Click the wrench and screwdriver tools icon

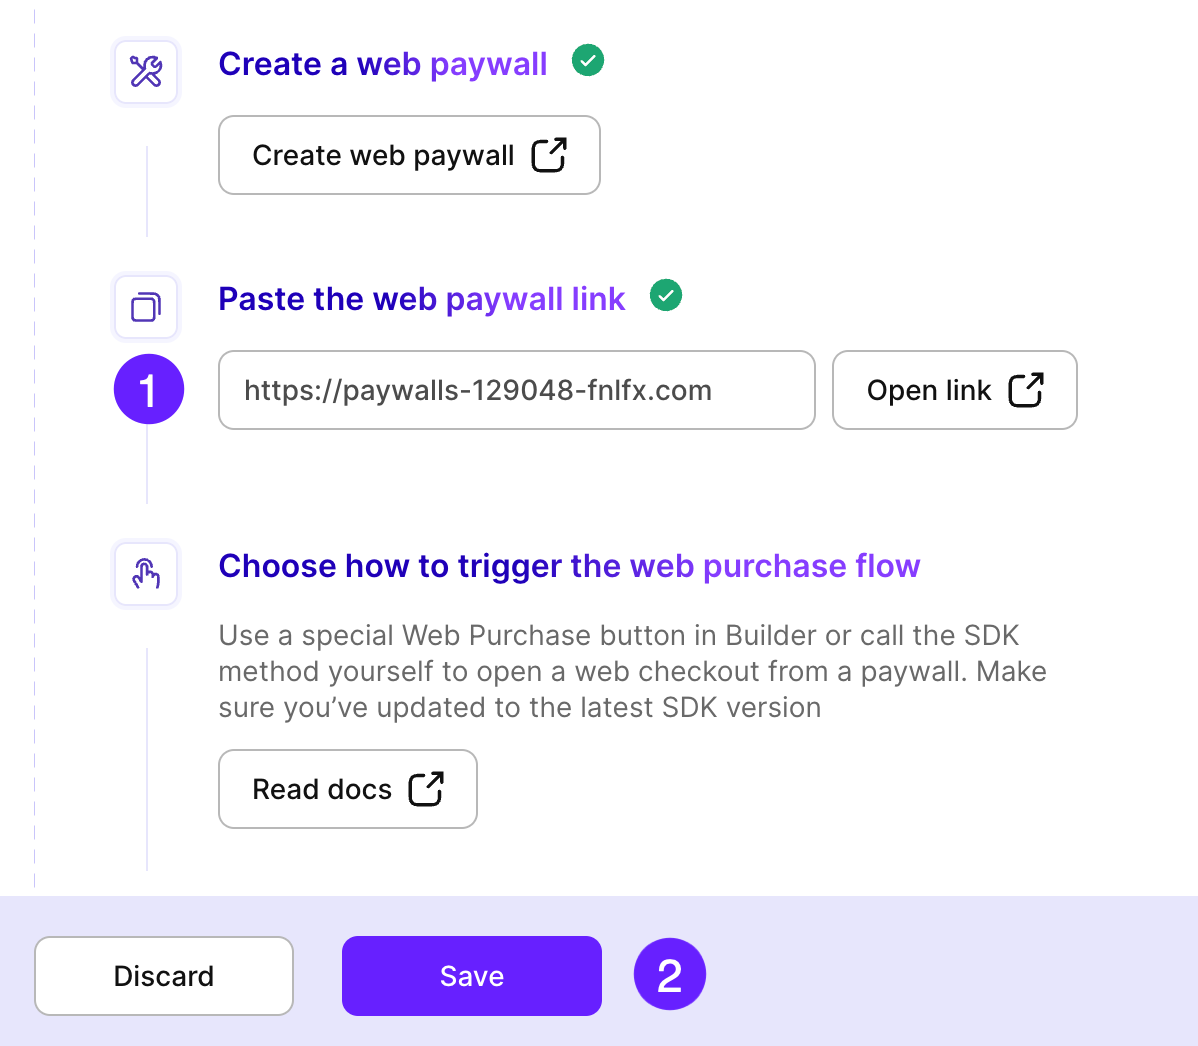(x=146, y=72)
